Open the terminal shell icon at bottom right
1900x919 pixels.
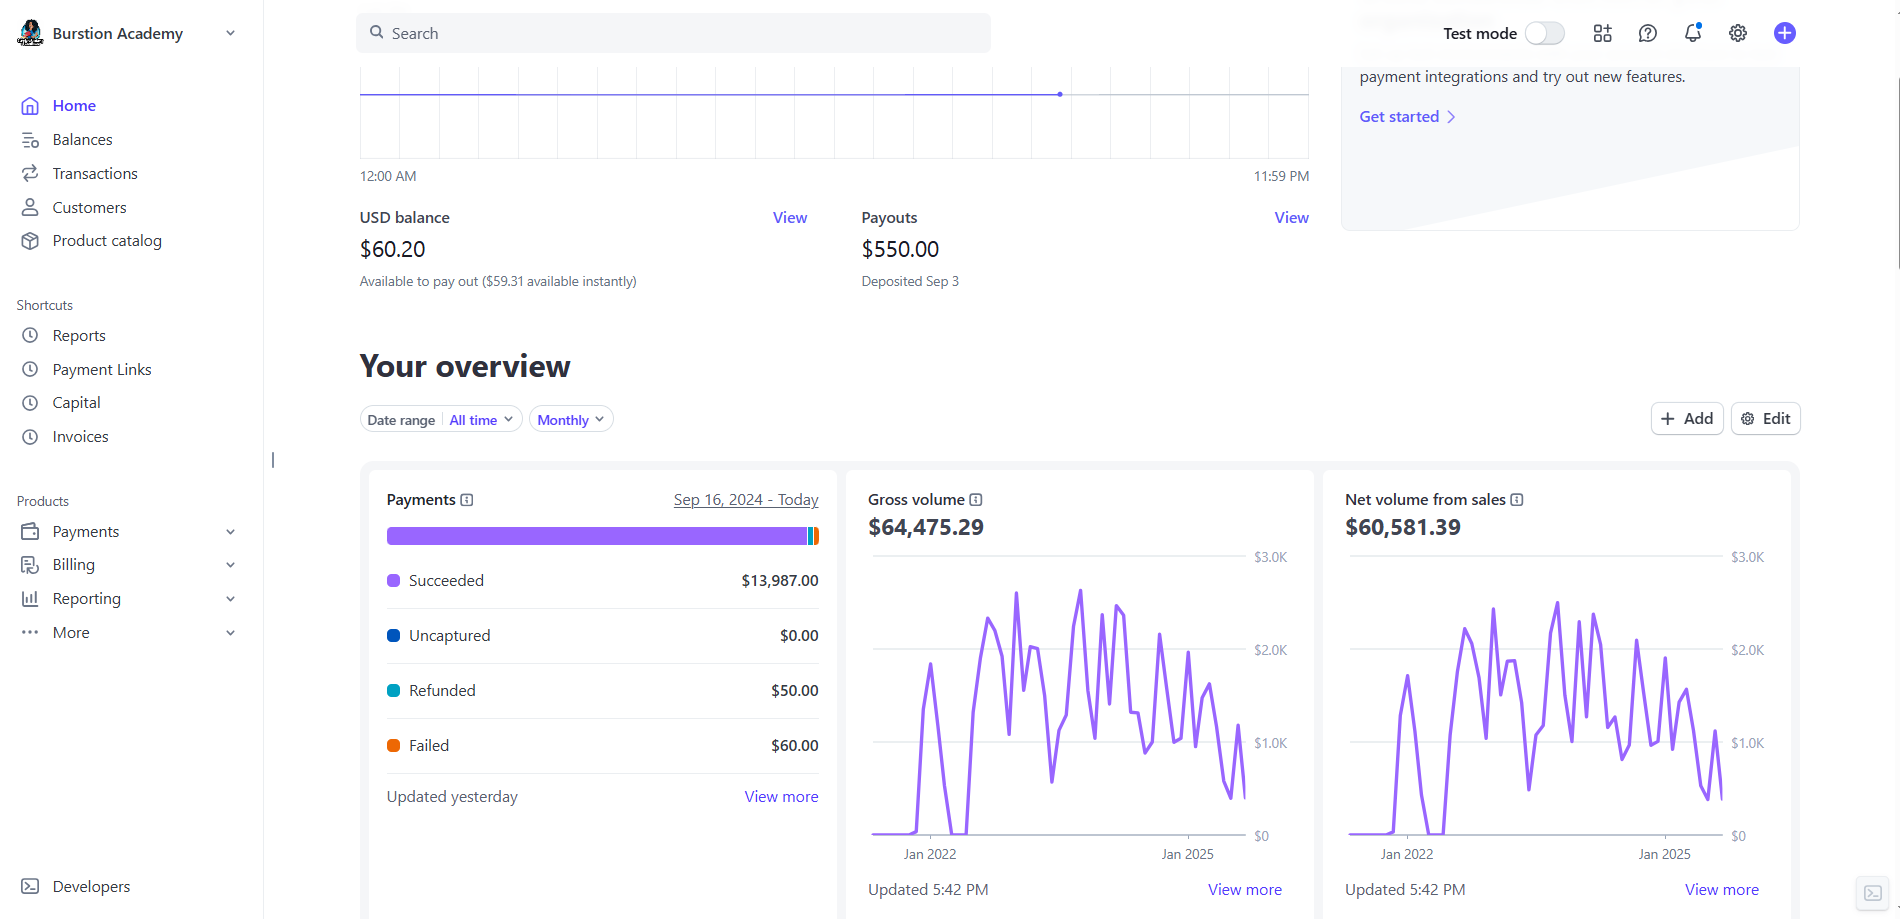pos(1873,893)
